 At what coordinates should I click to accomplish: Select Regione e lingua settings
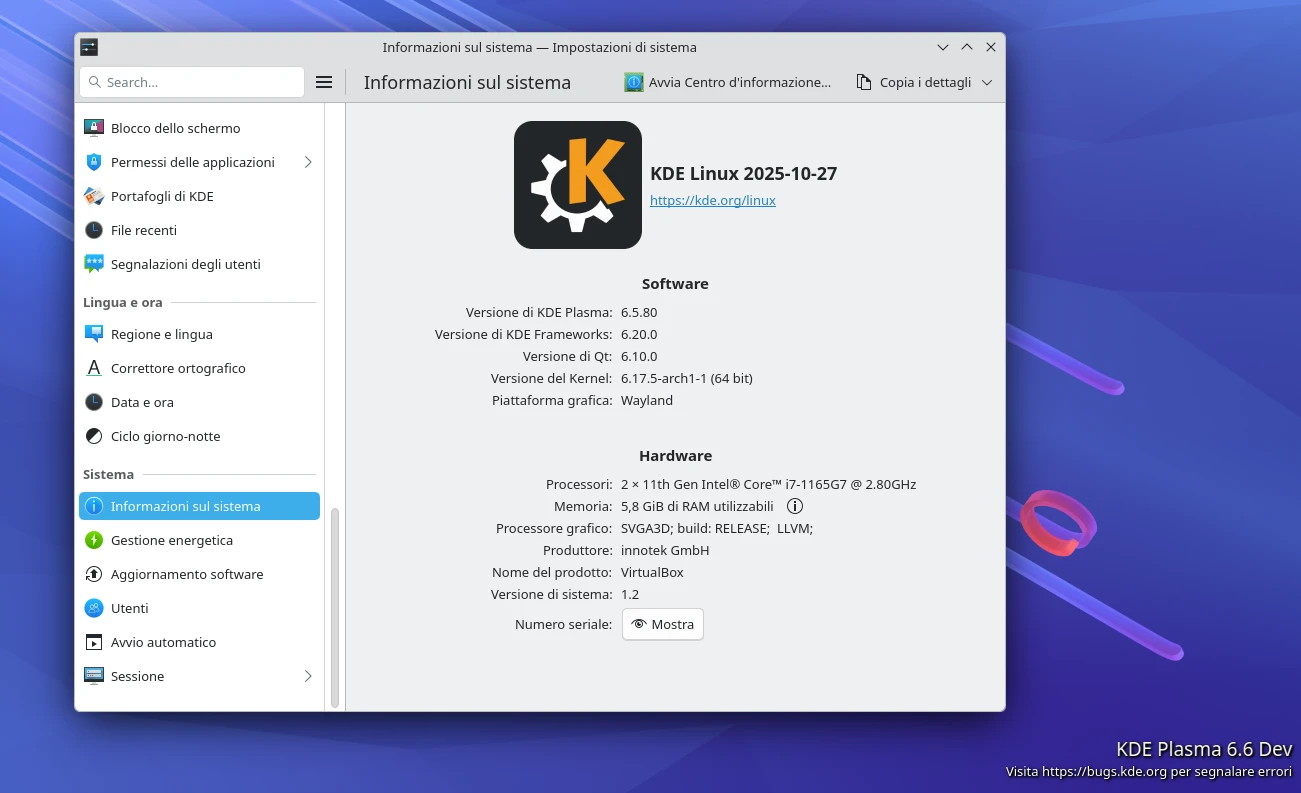point(162,334)
